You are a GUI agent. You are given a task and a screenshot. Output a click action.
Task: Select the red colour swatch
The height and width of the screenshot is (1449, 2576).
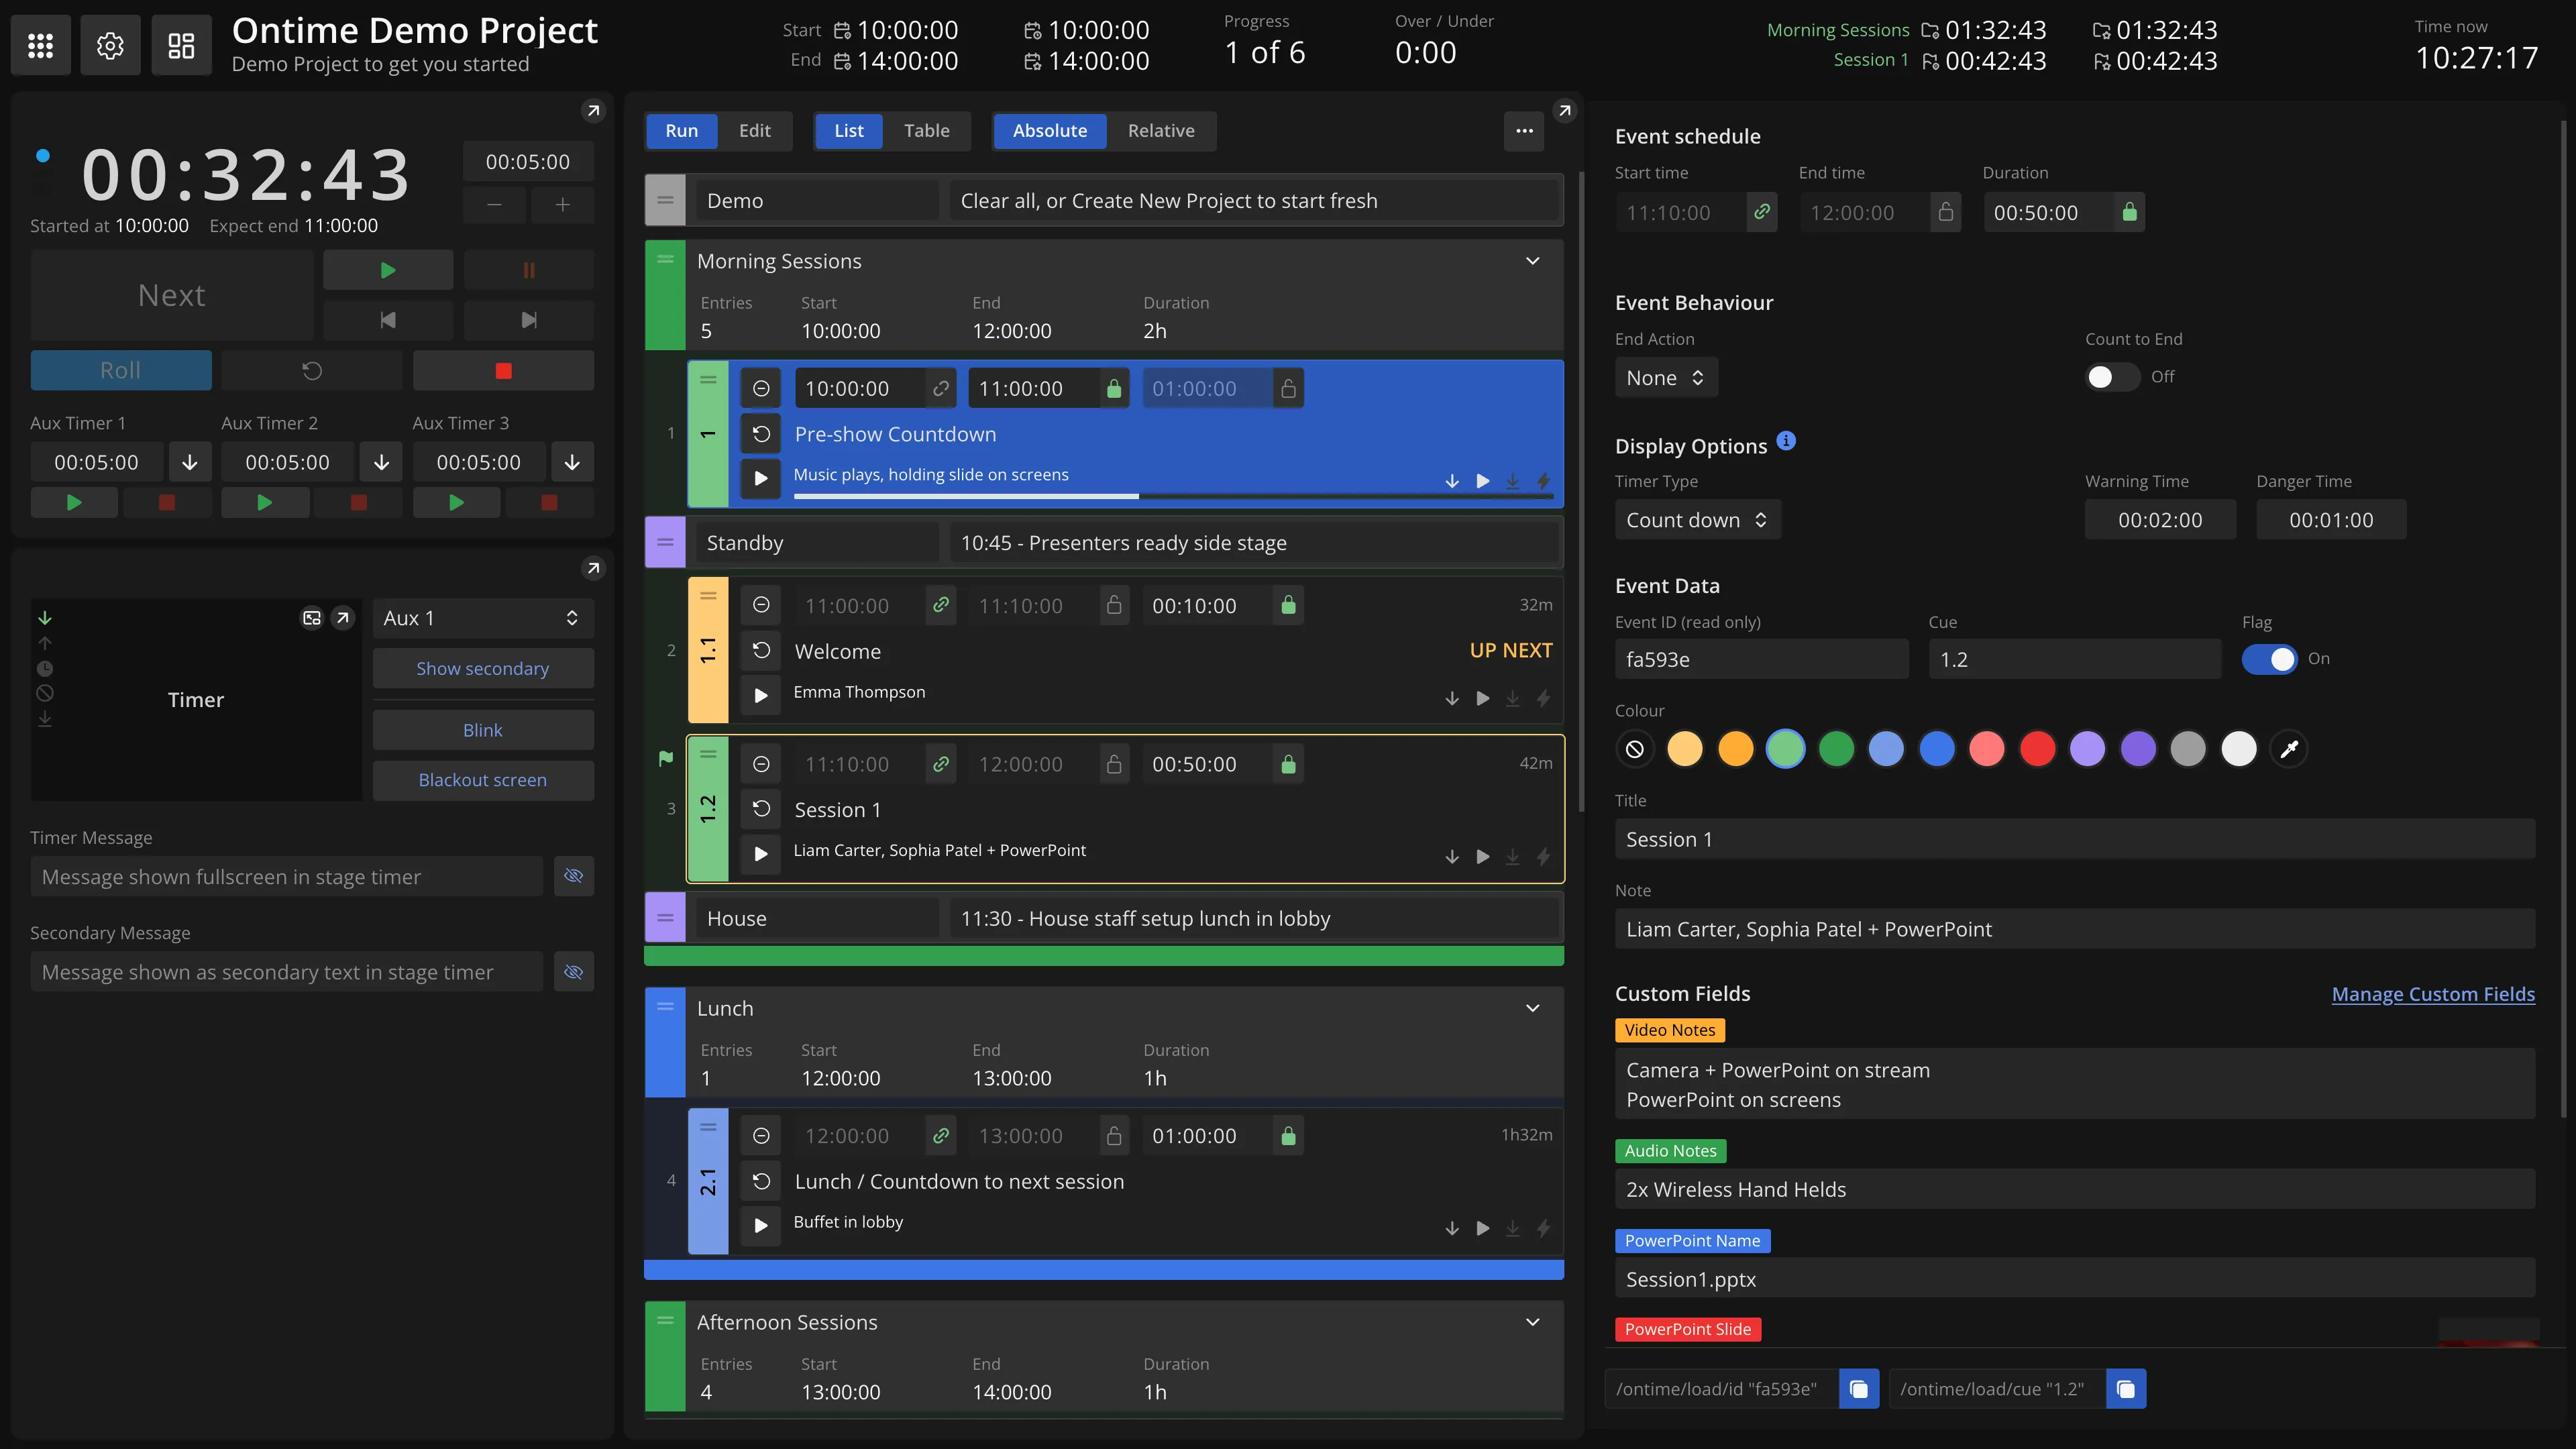2037,749
